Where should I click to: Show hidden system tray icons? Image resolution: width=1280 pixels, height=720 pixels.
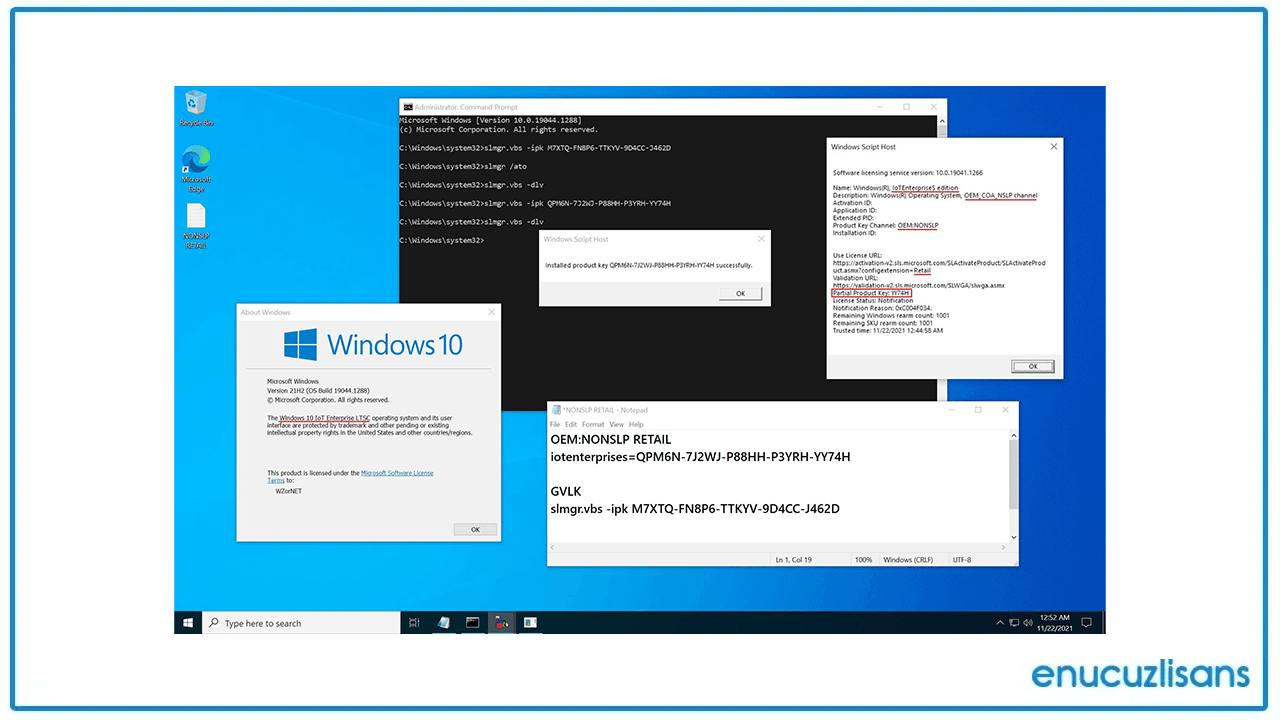click(x=1000, y=623)
